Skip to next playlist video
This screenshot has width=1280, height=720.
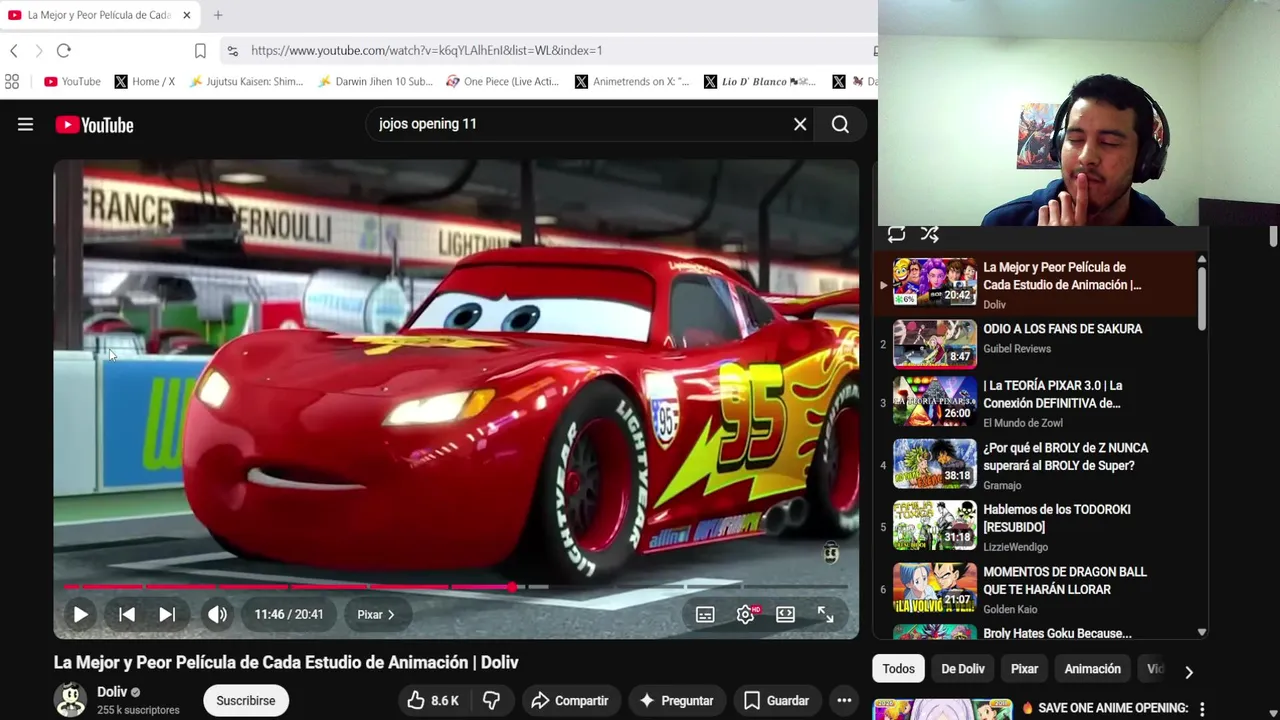point(167,614)
